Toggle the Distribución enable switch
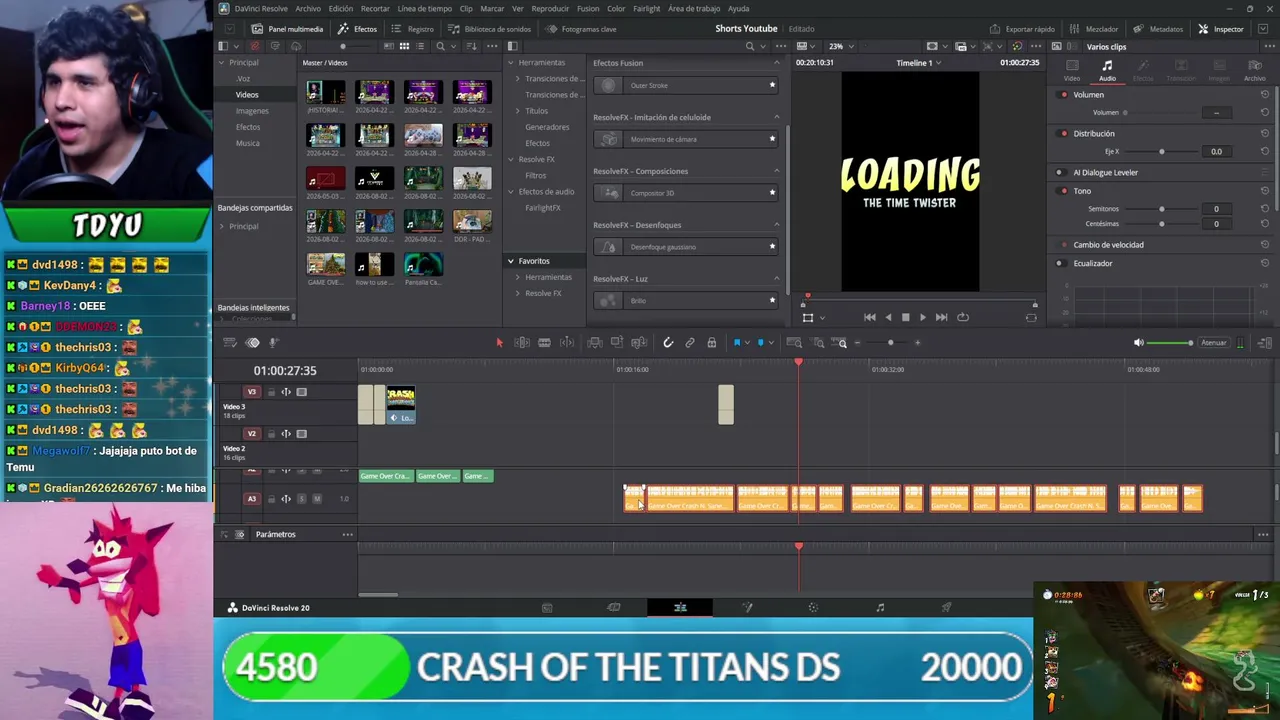1280x720 pixels. click(1064, 133)
